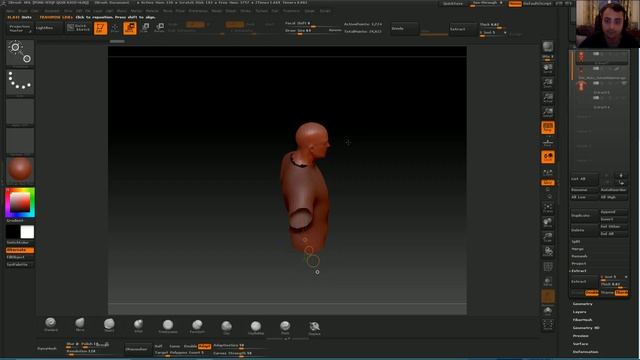Select the Rotate mode icon in top shelf

point(160,28)
